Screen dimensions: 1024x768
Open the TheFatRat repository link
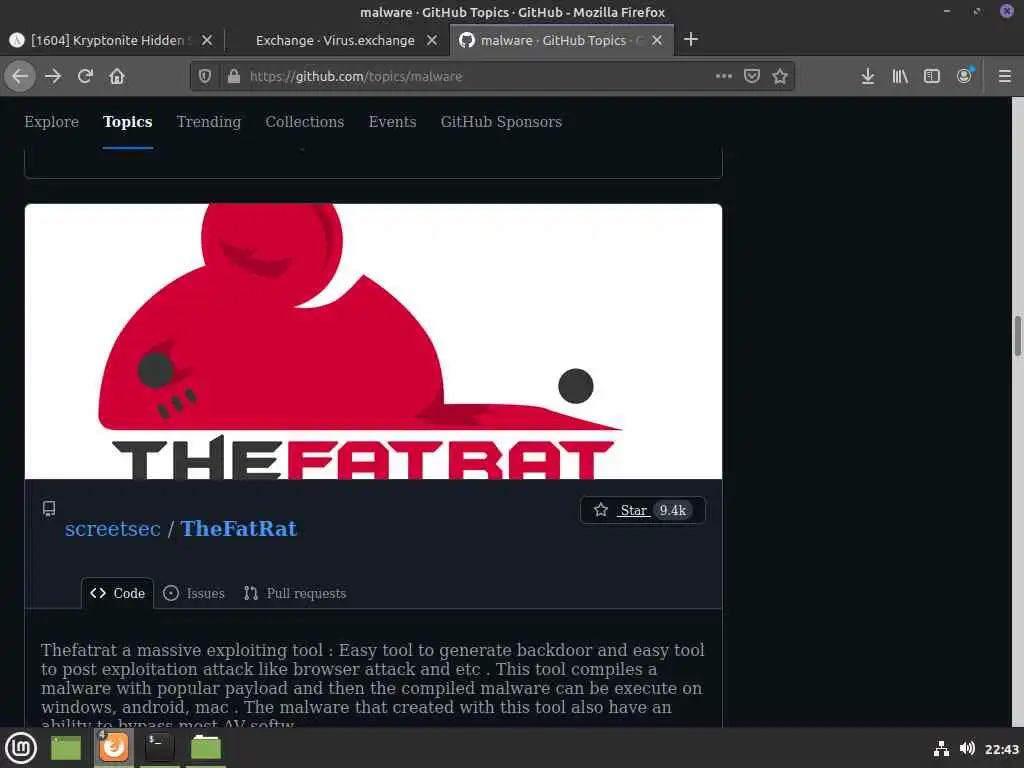pyautogui.click(x=238, y=528)
